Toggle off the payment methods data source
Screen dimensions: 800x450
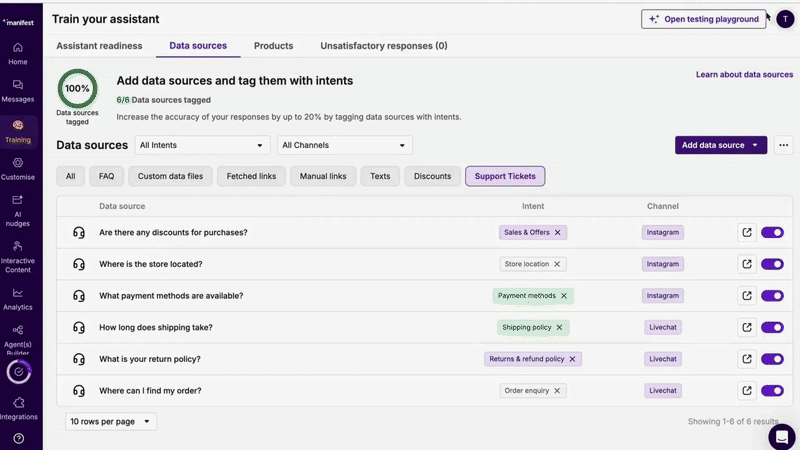pos(772,296)
